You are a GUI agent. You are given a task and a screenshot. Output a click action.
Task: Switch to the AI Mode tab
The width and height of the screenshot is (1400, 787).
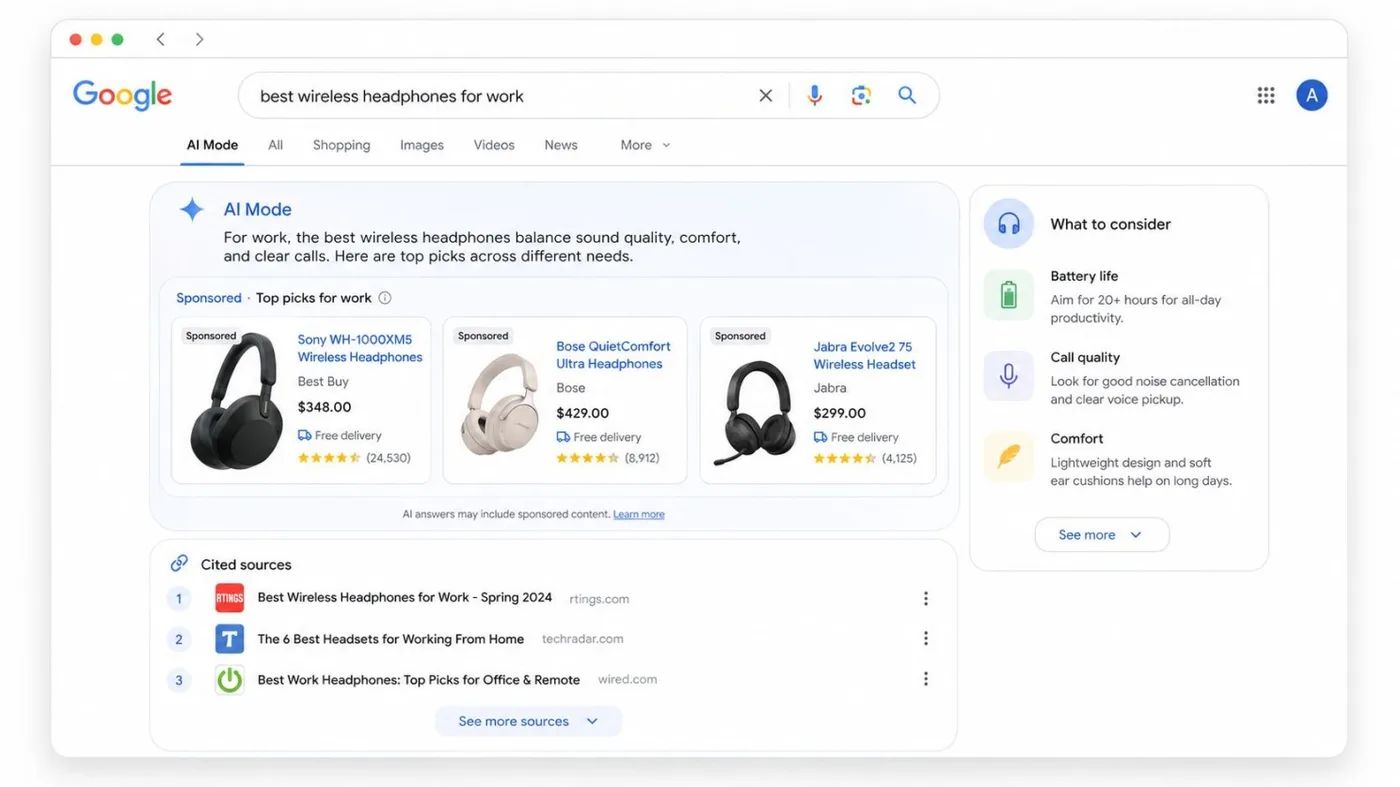(212, 145)
